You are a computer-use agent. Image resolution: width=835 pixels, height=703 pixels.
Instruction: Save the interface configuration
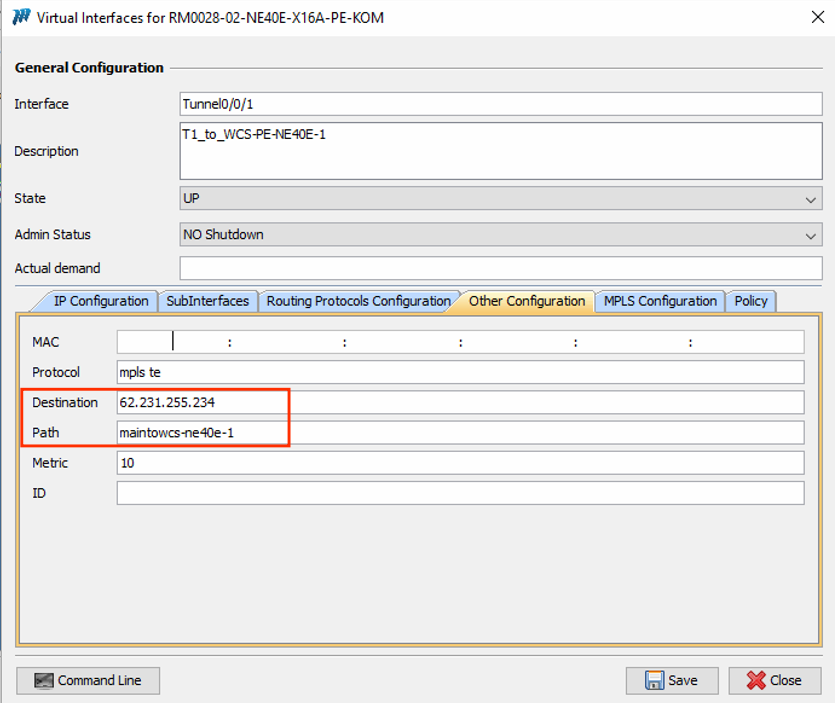click(672, 680)
